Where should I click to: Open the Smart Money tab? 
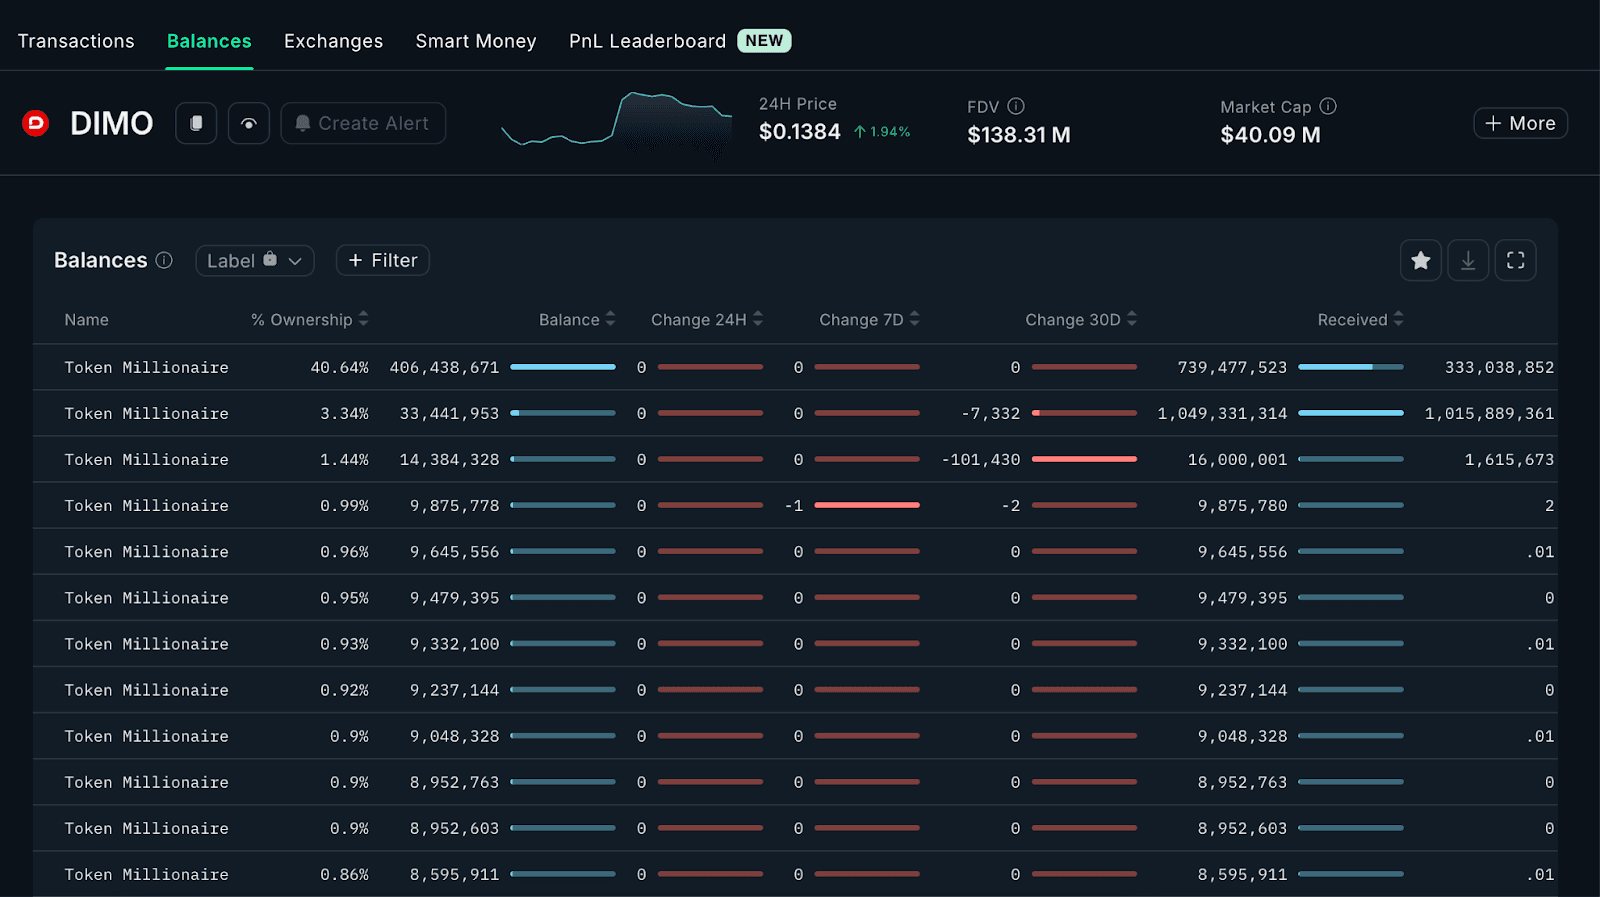(476, 41)
